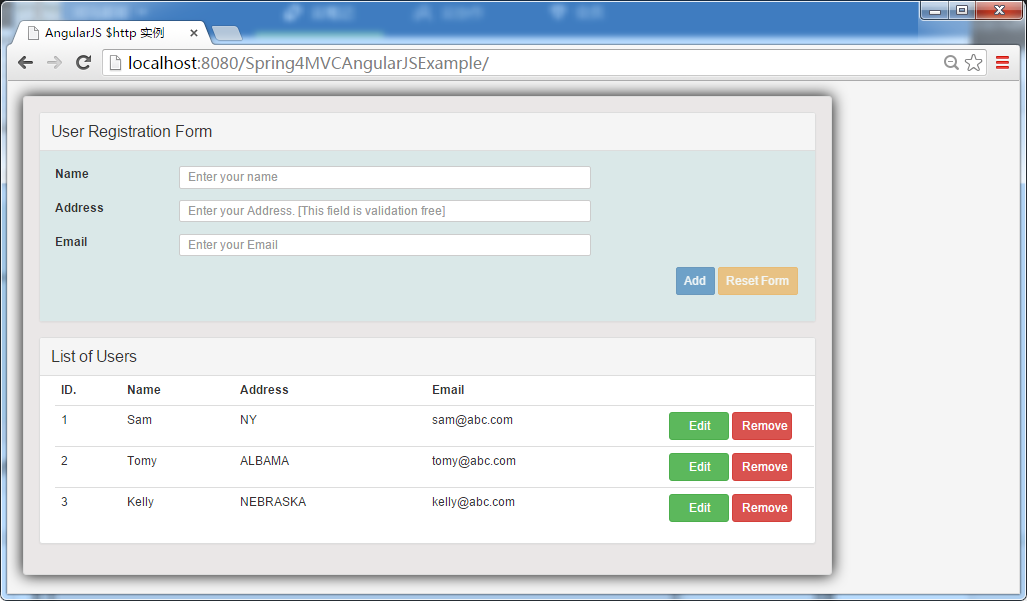Click the Address column header
Image resolution: width=1027 pixels, height=601 pixels.
coord(264,390)
